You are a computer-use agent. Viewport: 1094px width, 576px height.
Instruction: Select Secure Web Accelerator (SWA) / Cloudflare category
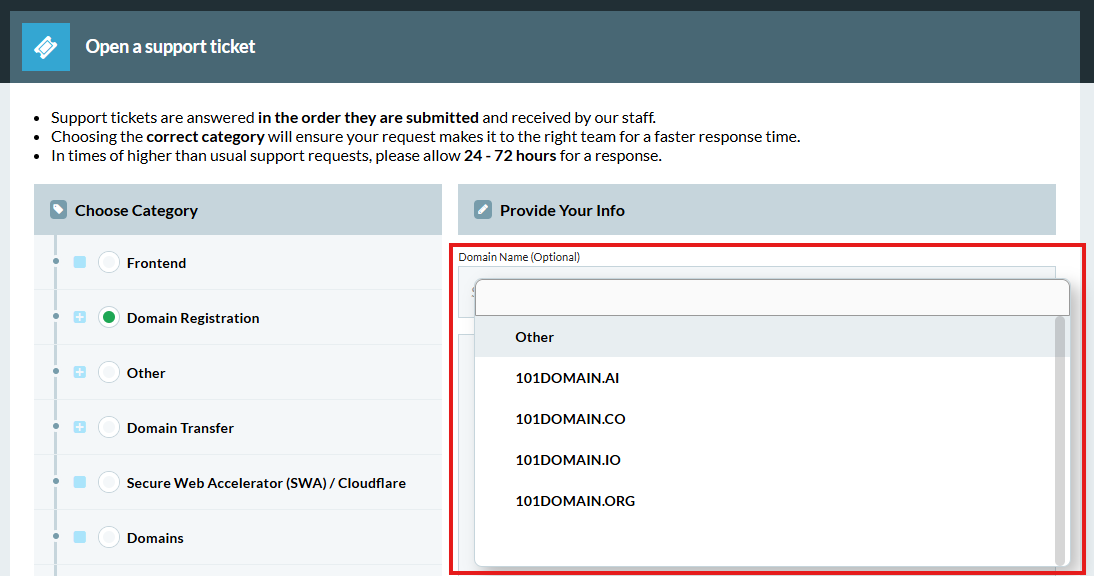coord(107,482)
